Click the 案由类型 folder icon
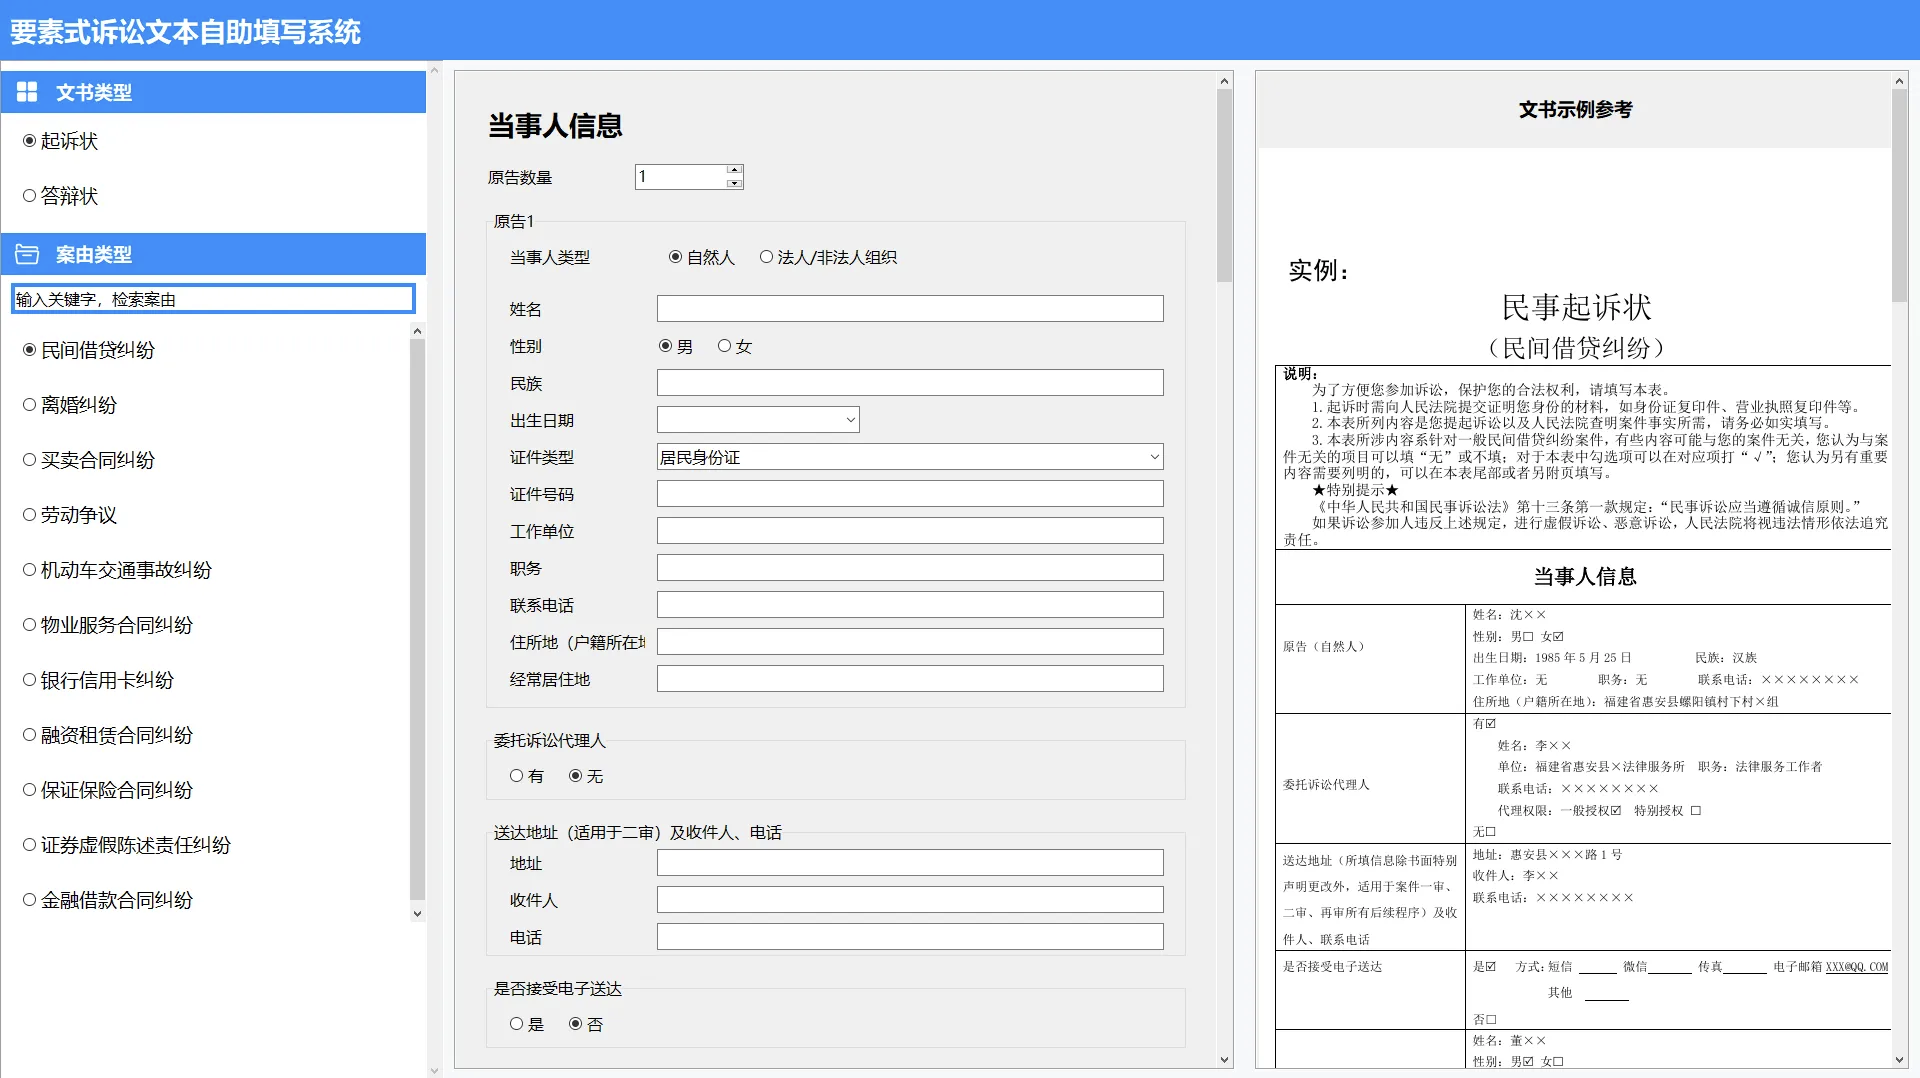The width and height of the screenshot is (1920, 1078). click(x=27, y=254)
